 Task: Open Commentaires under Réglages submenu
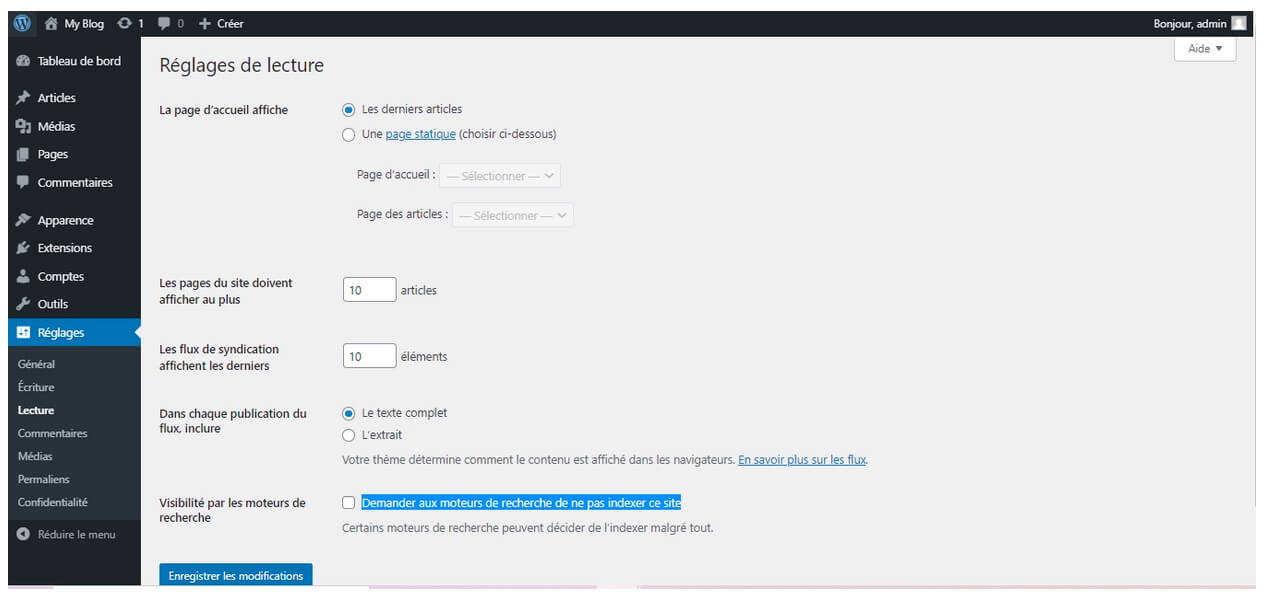click(x=52, y=433)
